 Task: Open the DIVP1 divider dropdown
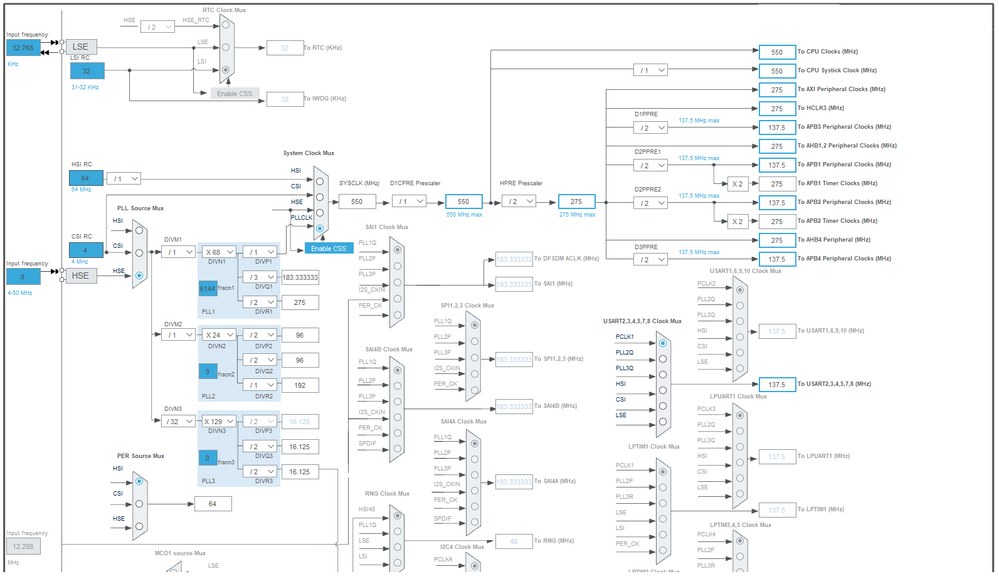(x=259, y=252)
